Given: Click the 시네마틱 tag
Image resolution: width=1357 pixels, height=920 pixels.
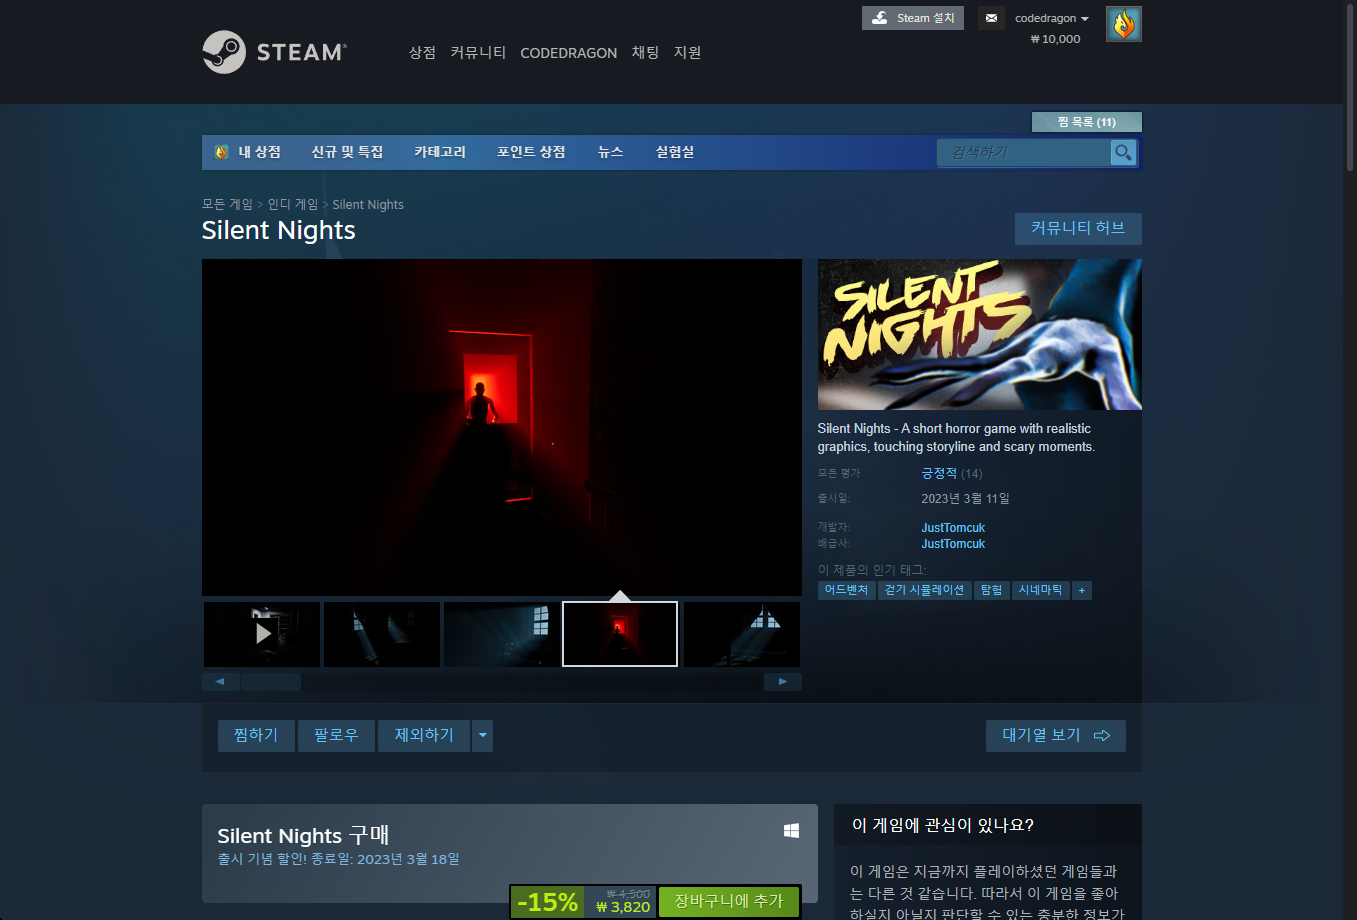Looking at the screenshot, I should coord(1040,590).
